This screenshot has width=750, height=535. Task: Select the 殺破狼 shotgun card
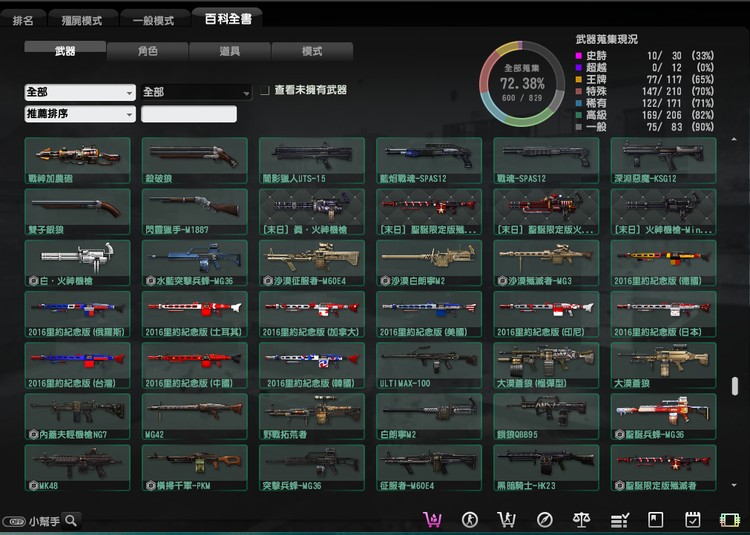195,161
